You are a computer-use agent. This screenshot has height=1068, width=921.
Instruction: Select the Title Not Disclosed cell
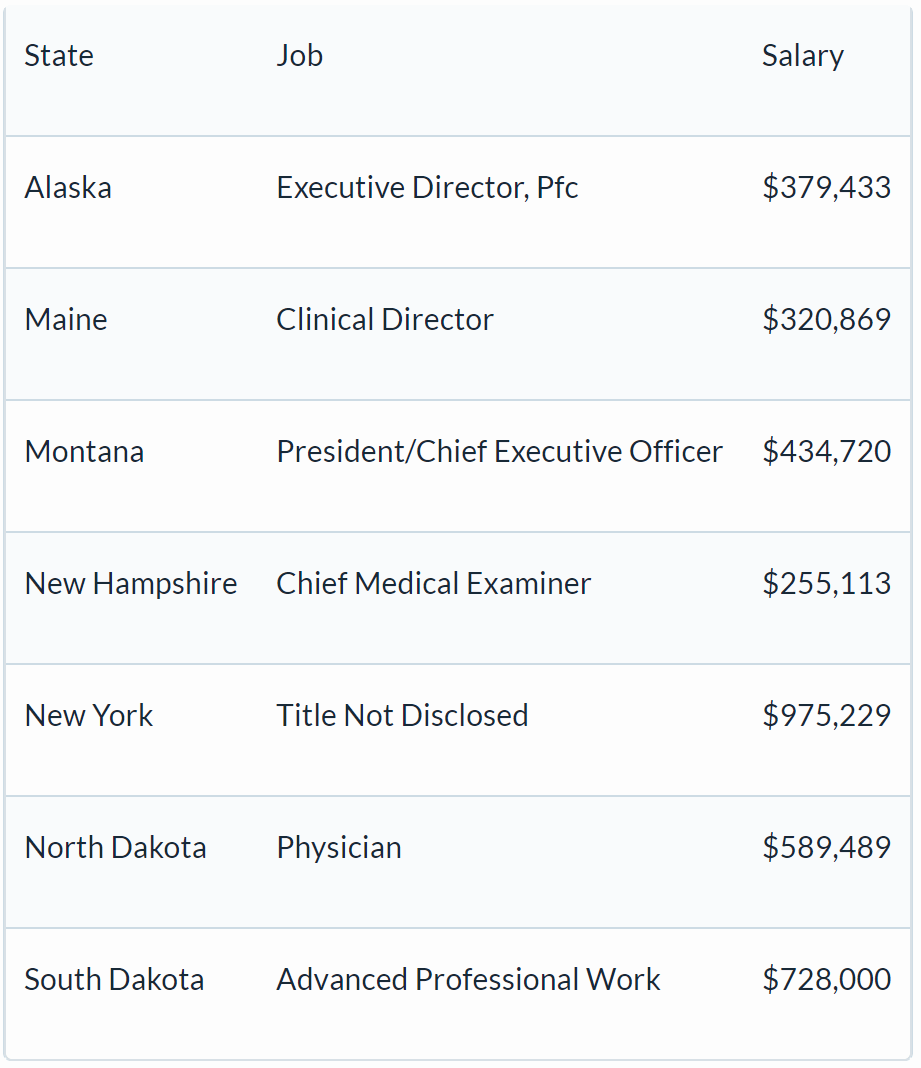point(402,716)
